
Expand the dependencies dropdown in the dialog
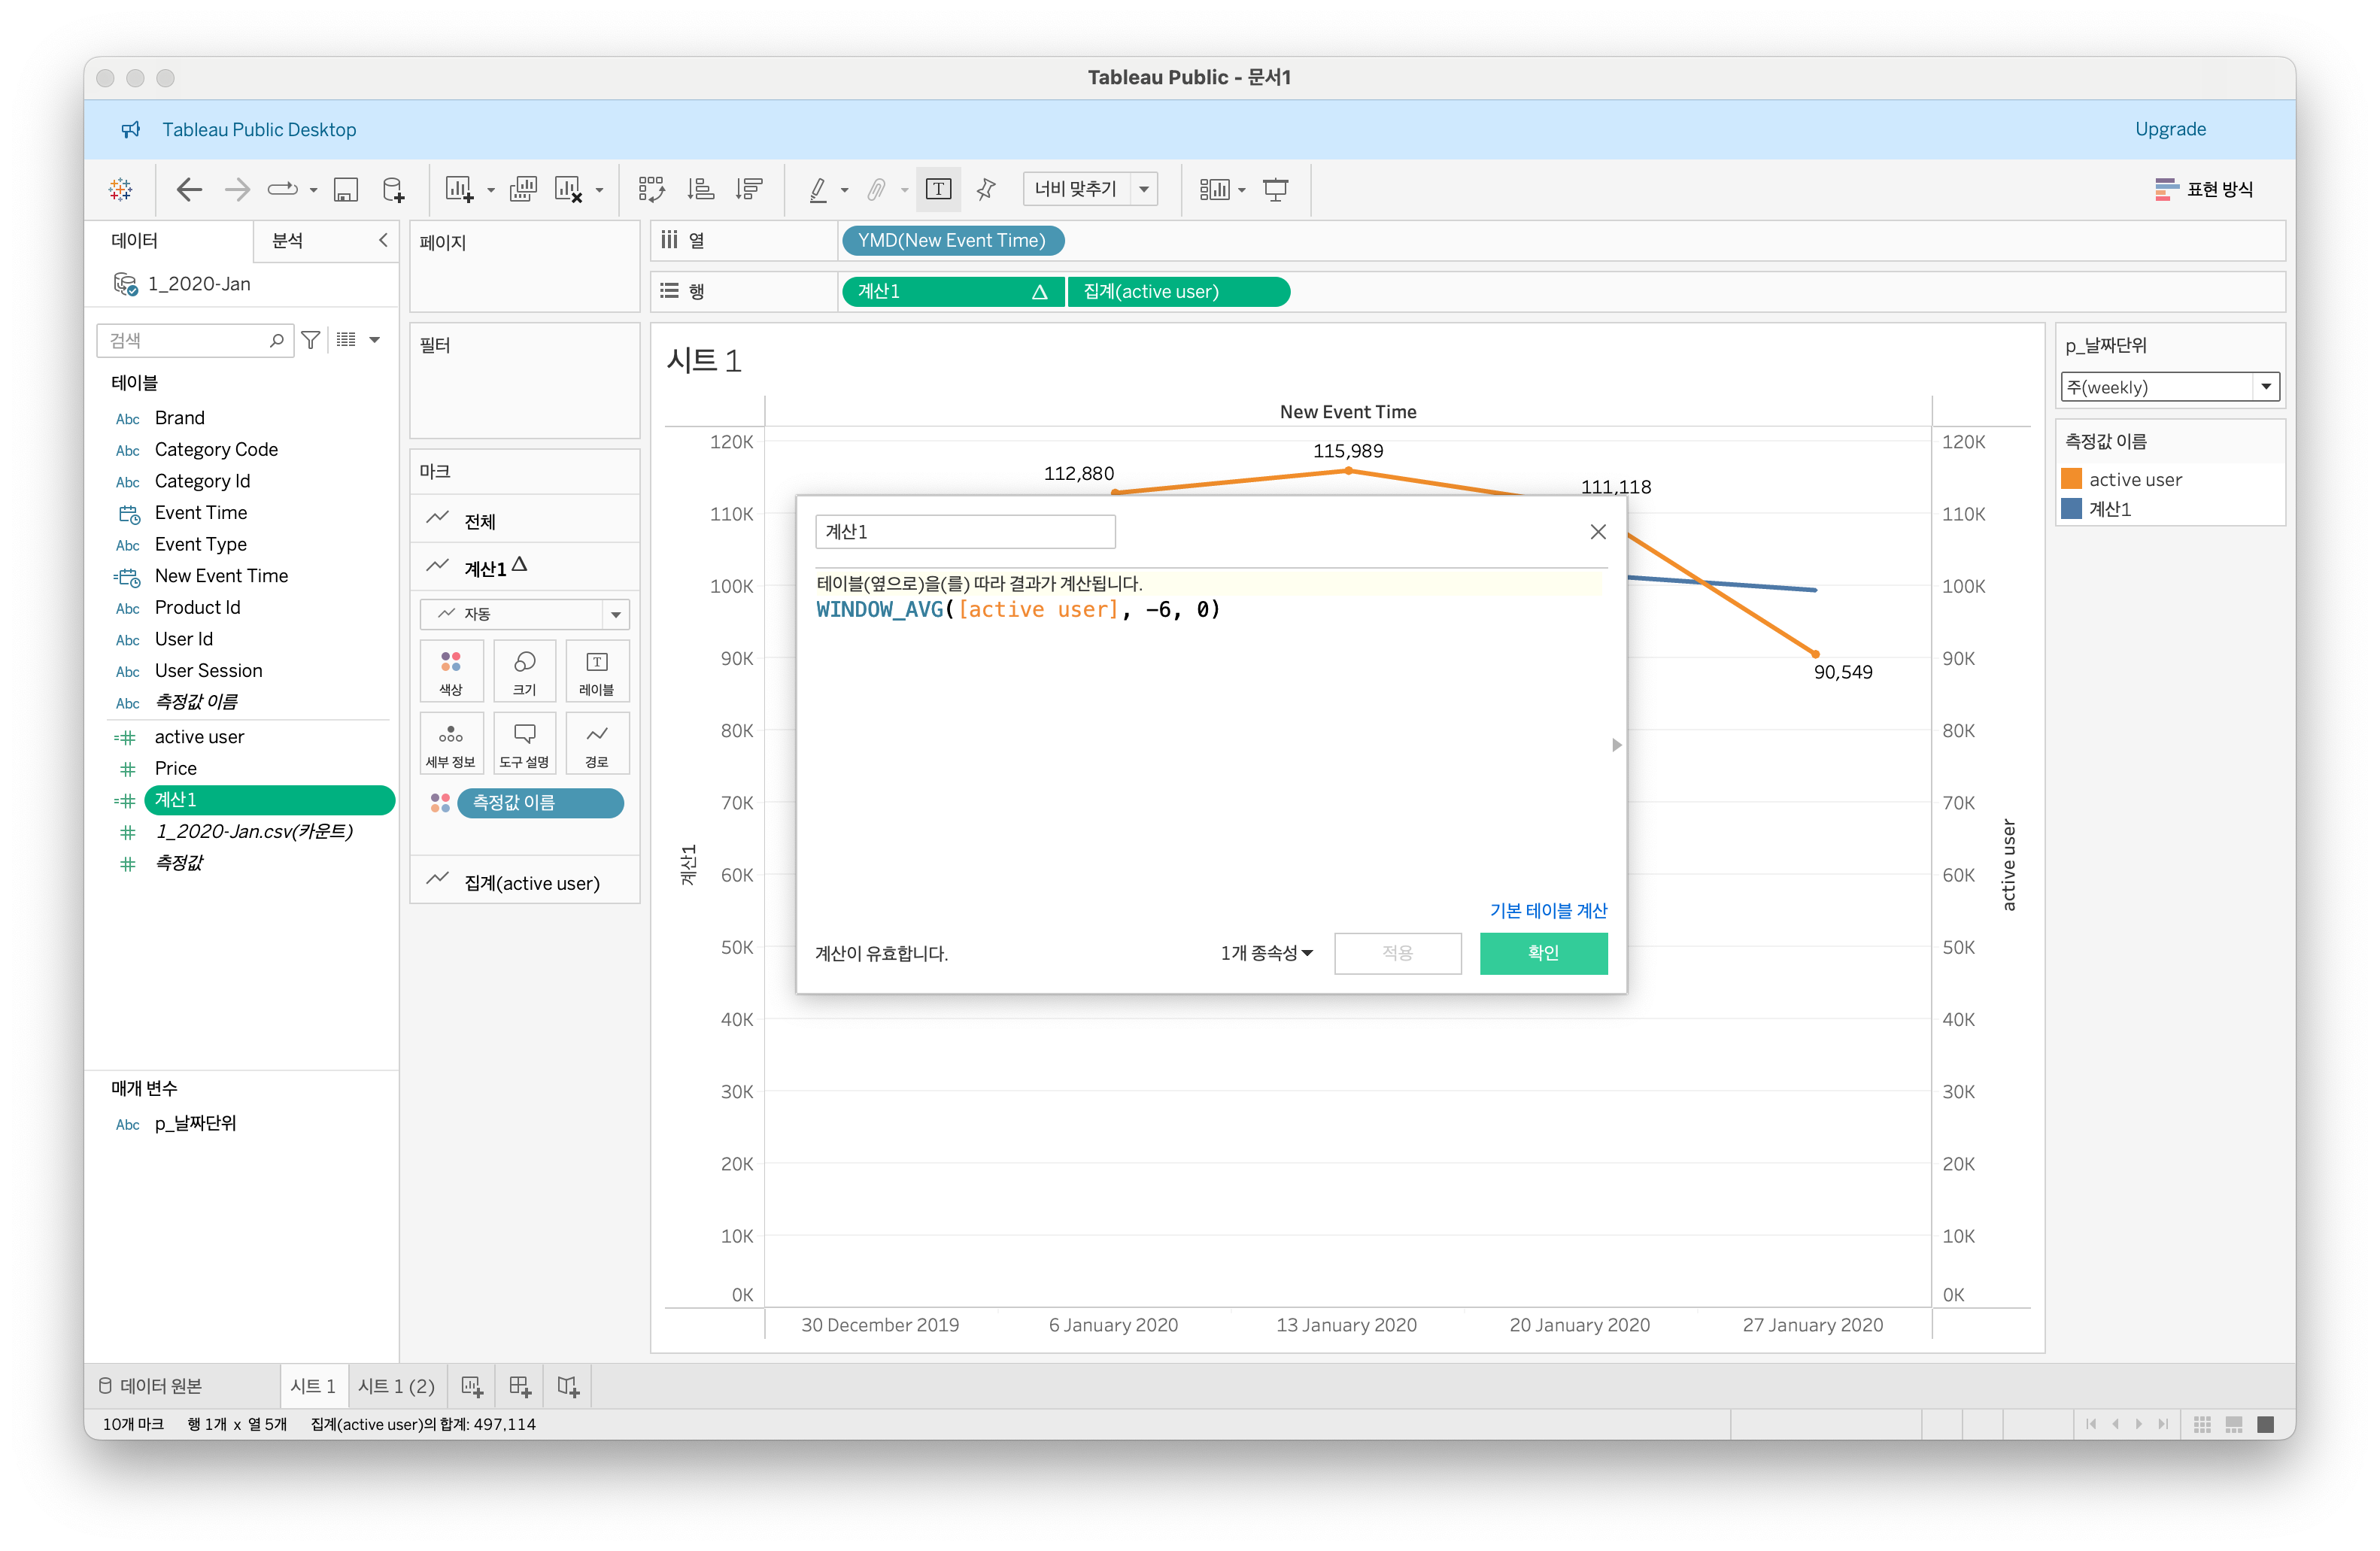(x=1265, y=953)
